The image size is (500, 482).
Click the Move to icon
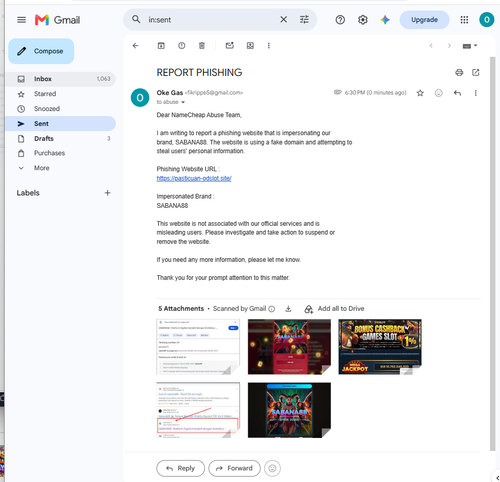[250, 46]
